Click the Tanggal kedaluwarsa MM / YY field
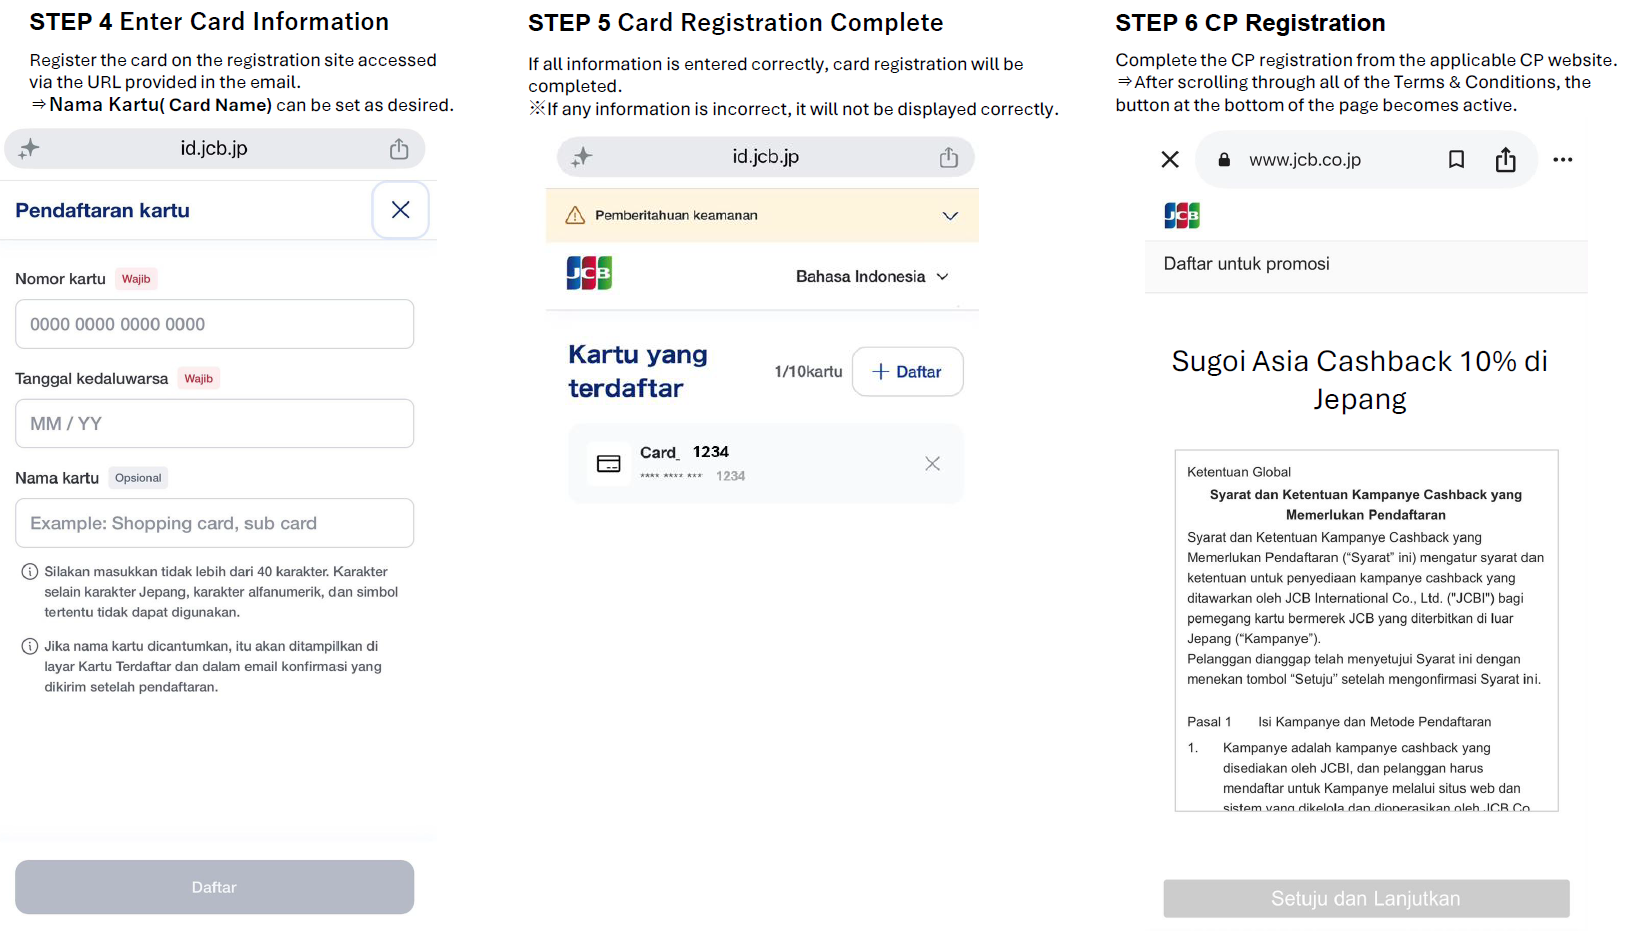 point(214,423)
